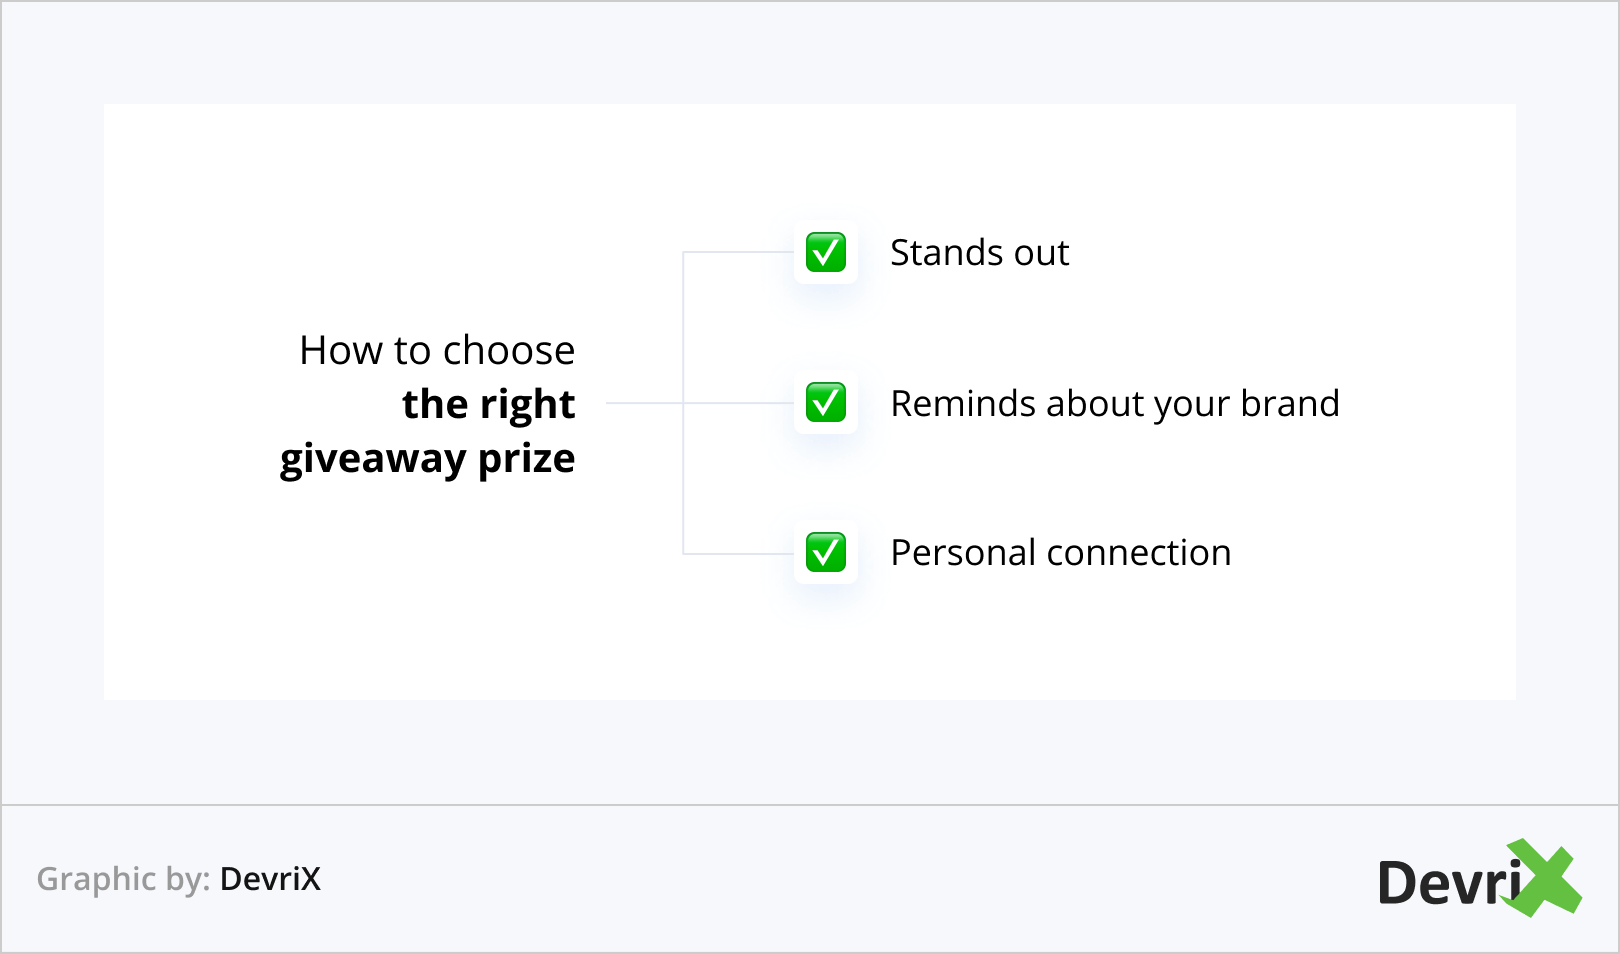Click the "Reminds about your brand" label
This screenshot has width=1620, height=954.
point(1114,404)
